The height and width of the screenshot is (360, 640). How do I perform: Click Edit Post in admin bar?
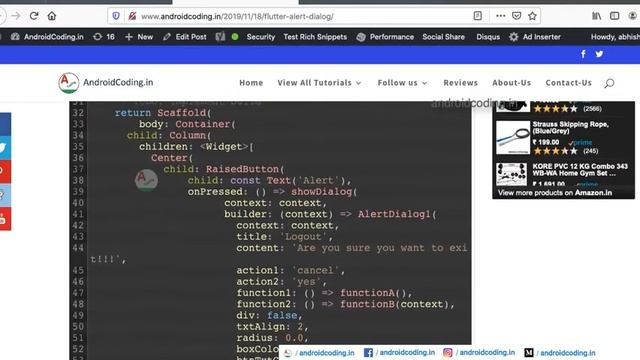coord(184,37)
